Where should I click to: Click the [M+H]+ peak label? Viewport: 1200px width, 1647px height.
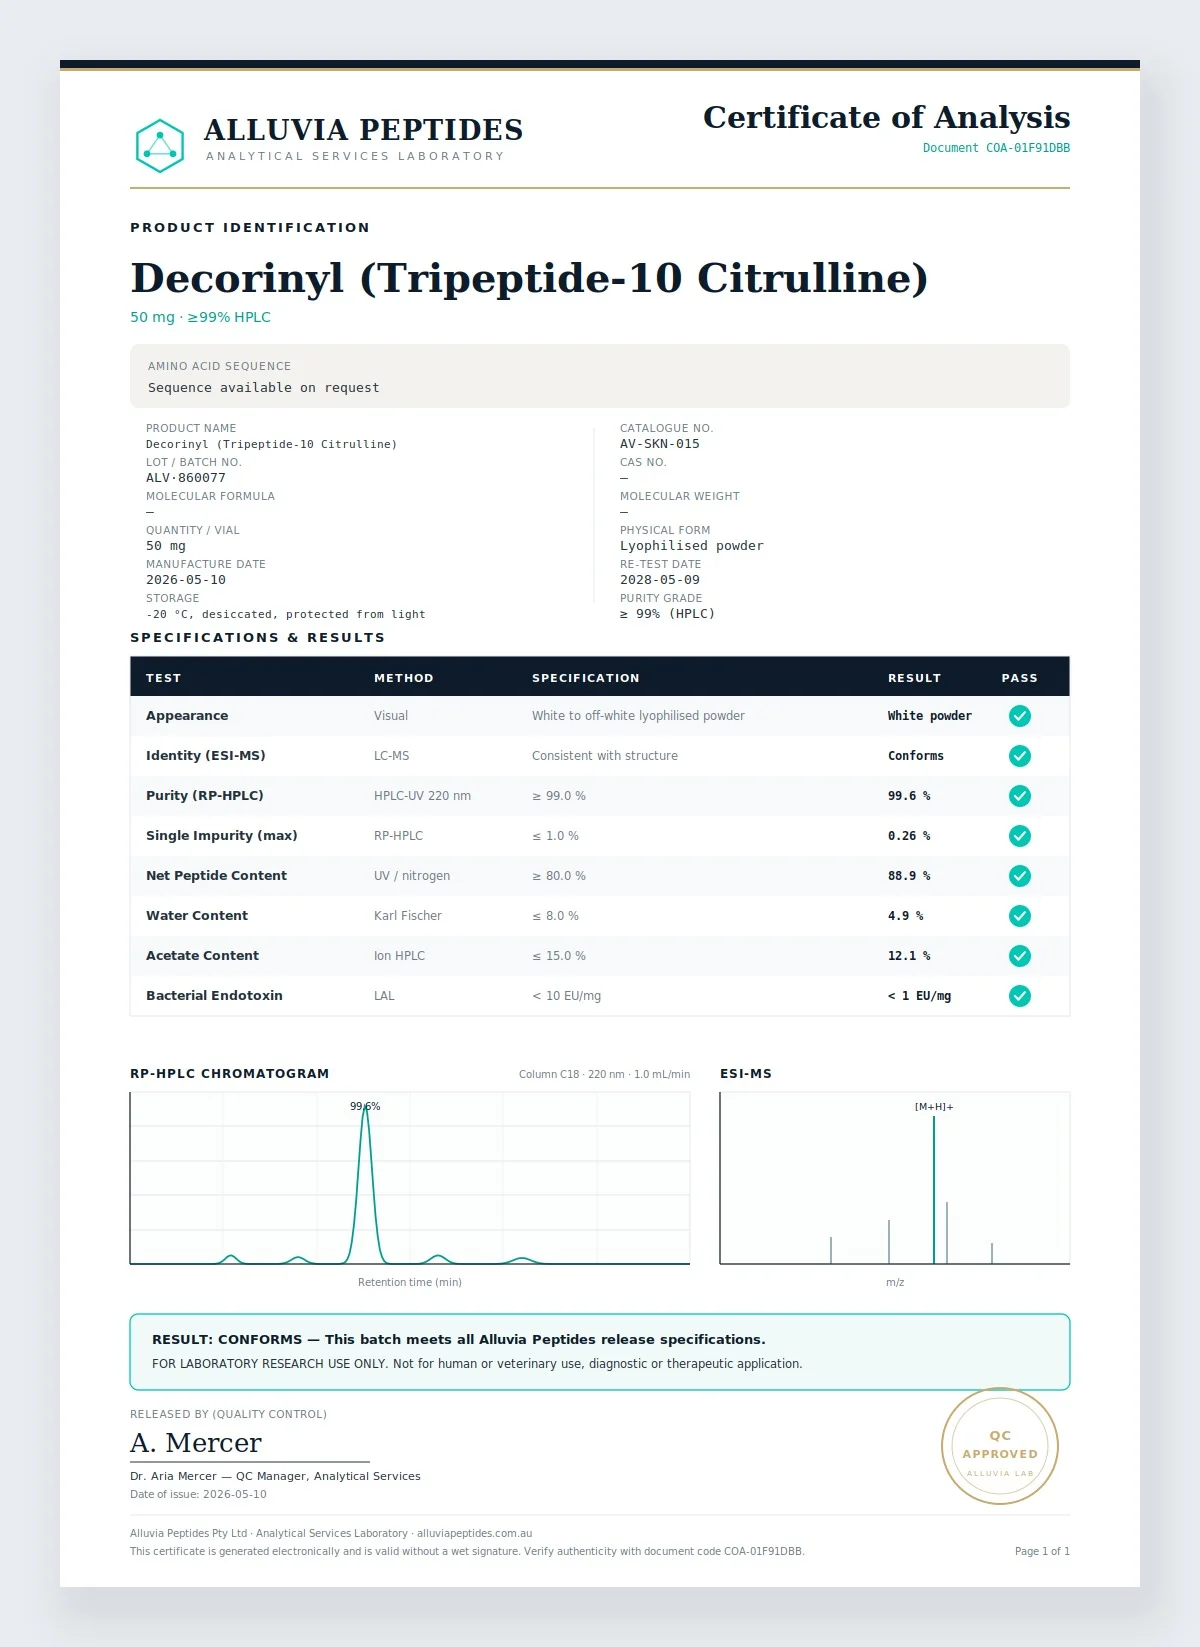tap(934, 1107)
